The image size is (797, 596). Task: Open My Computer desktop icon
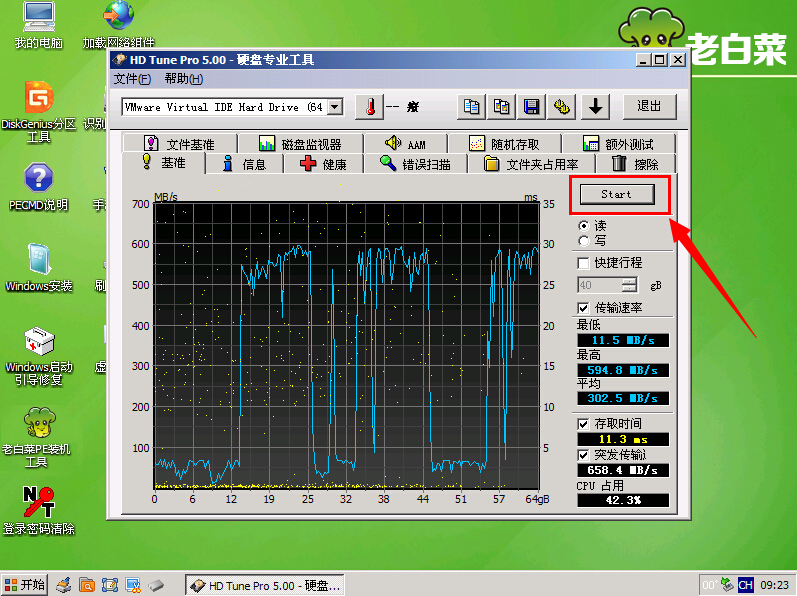(x=39, y=25)
